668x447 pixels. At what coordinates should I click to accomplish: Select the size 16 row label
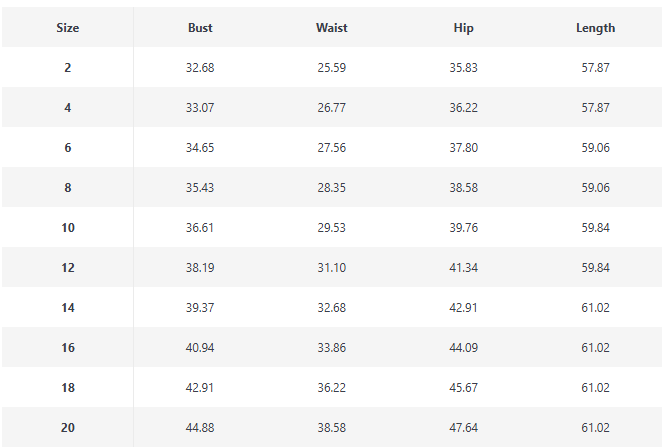[68, 348]
